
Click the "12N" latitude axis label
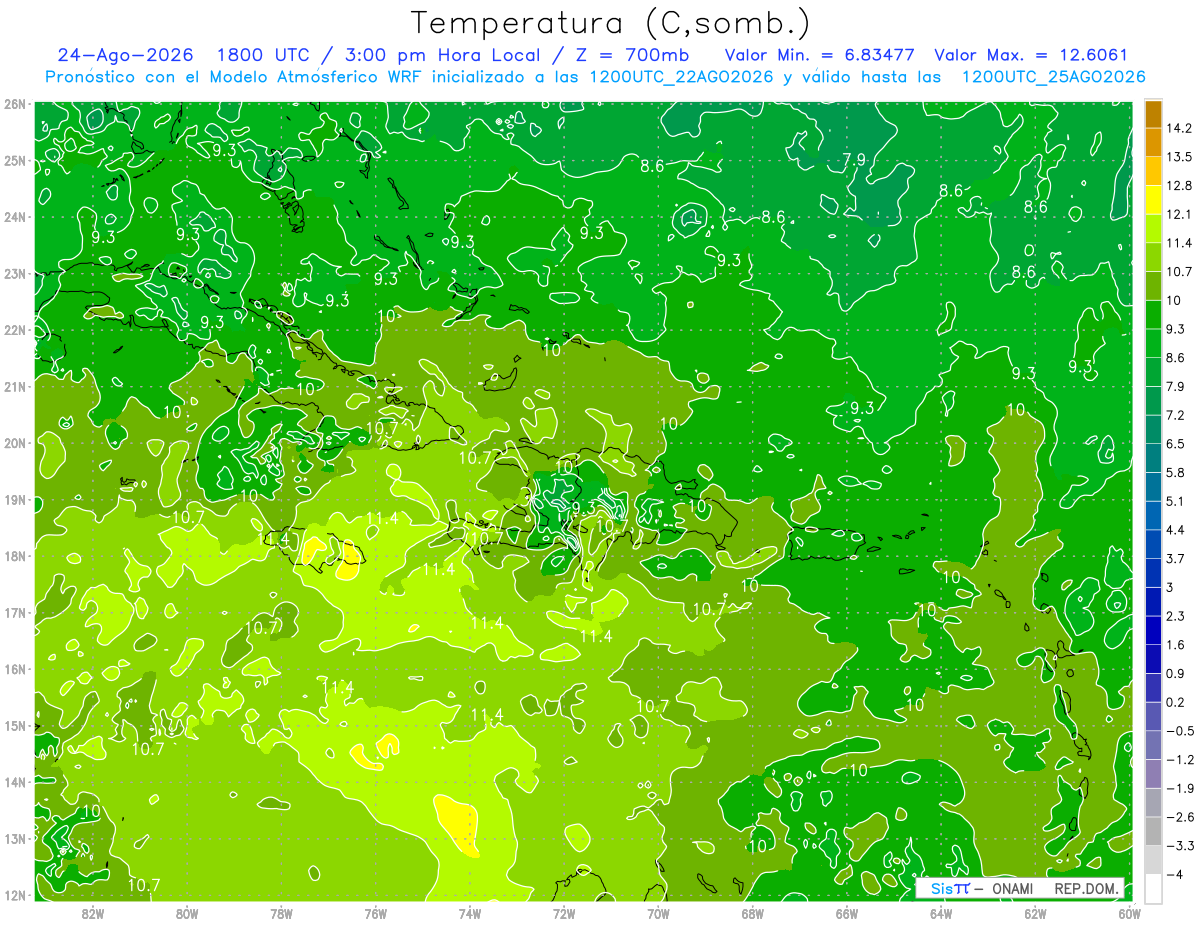(14, 895)
